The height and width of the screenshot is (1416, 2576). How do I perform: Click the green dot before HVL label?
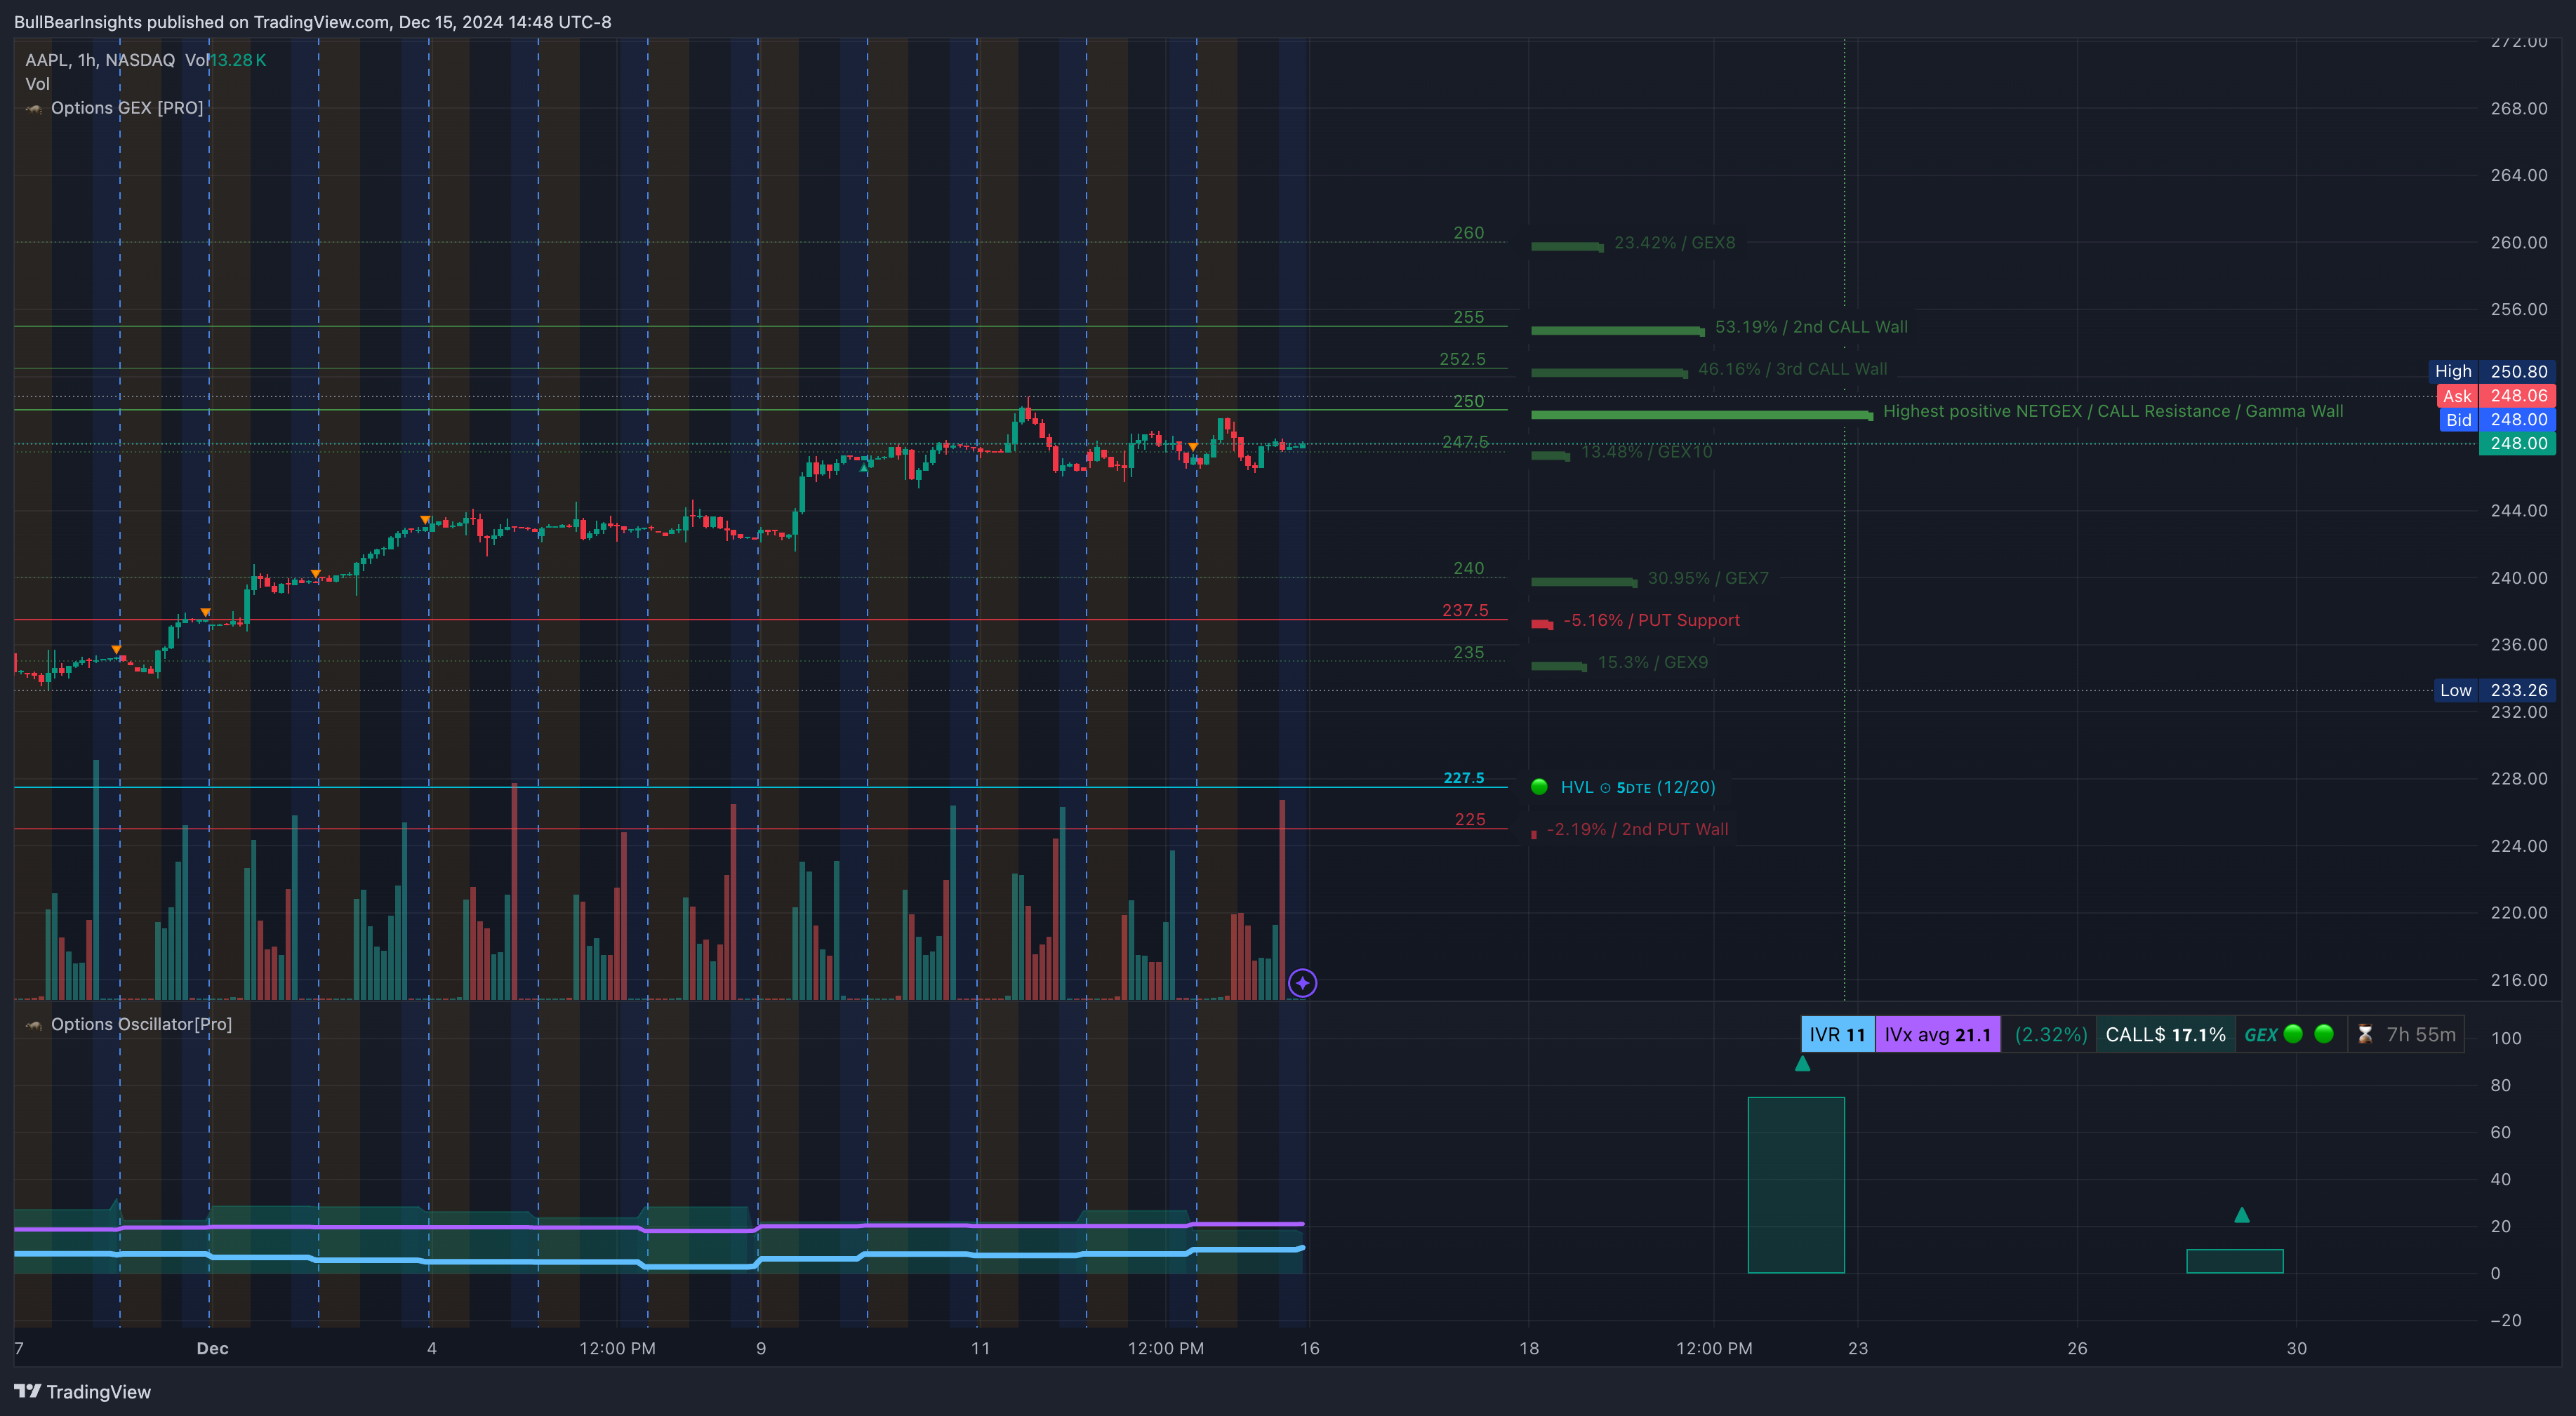[1539, 787]
